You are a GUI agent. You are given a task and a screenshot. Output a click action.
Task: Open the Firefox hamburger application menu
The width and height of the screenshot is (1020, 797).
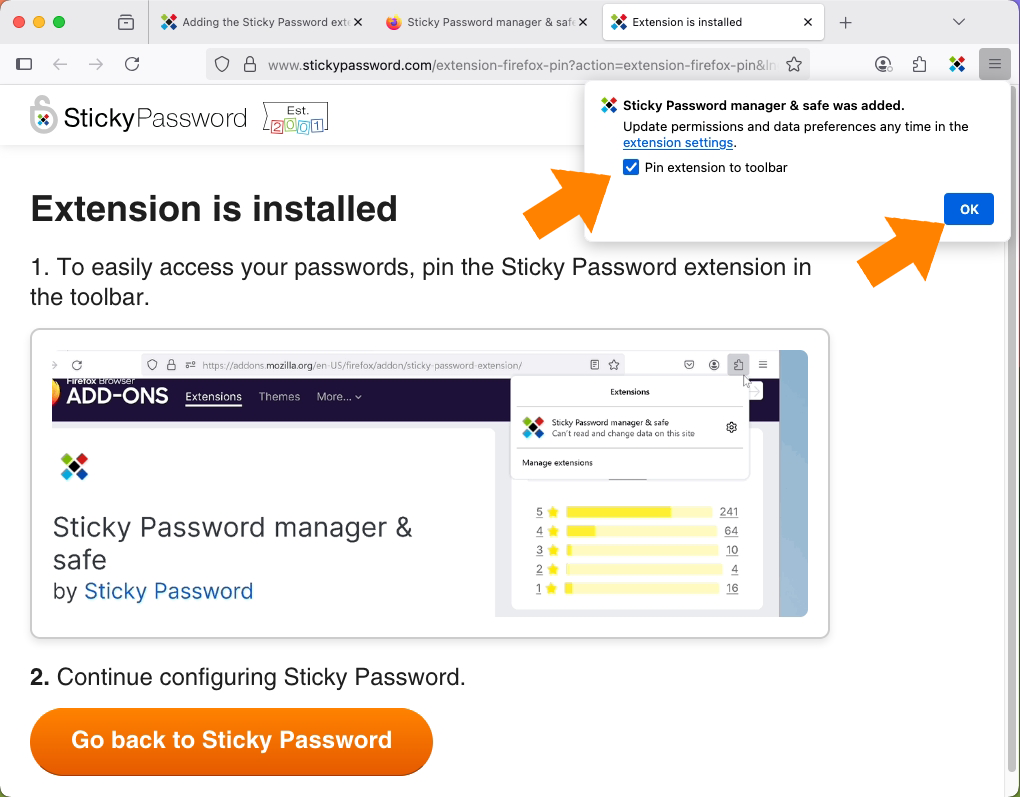pos(995,64)
